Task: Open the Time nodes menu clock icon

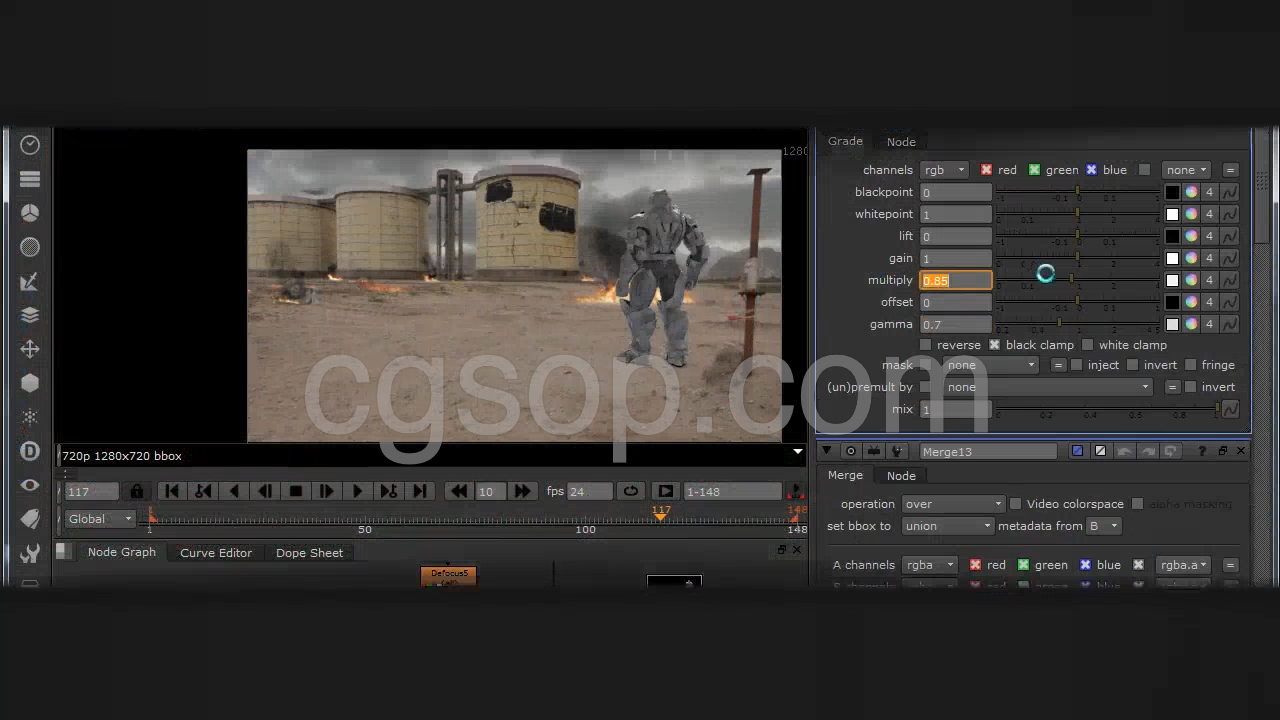Action: click(30, 145)
